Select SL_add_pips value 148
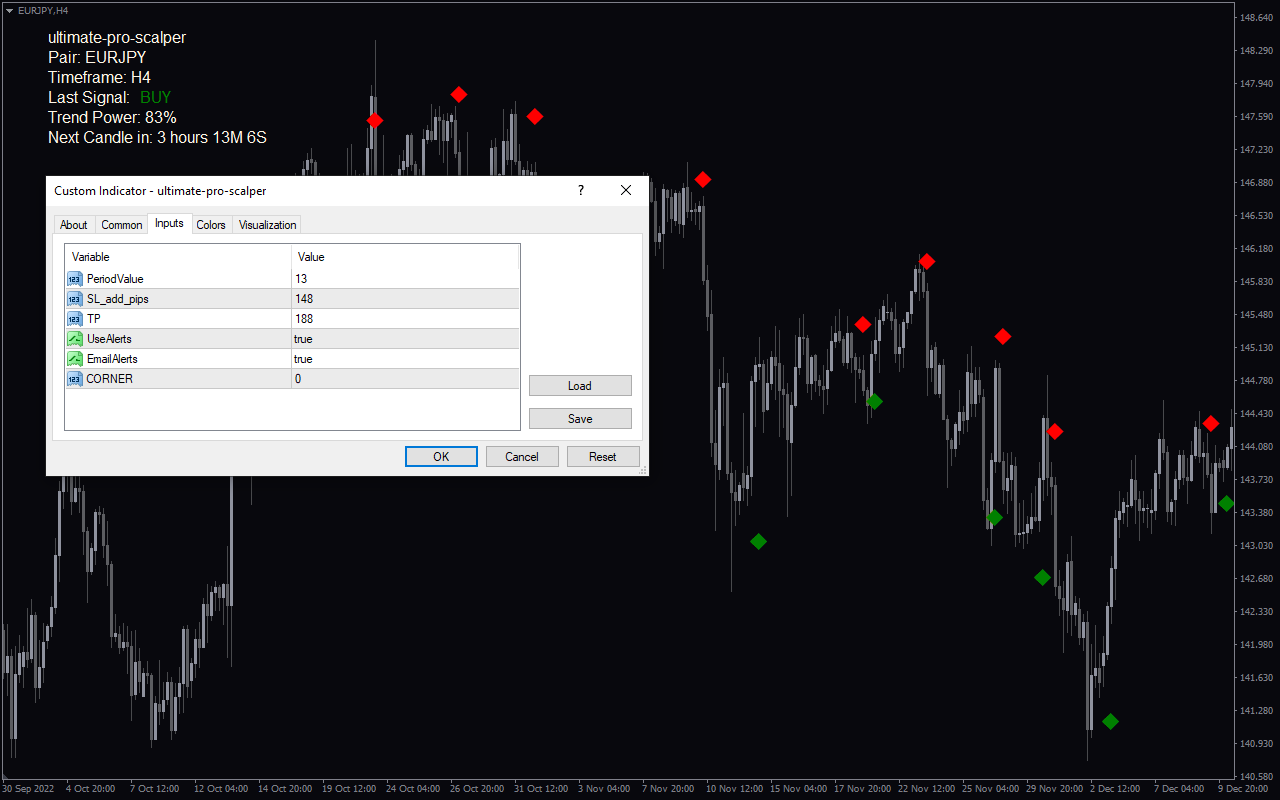1280x800 pixels. coord(405,299)
